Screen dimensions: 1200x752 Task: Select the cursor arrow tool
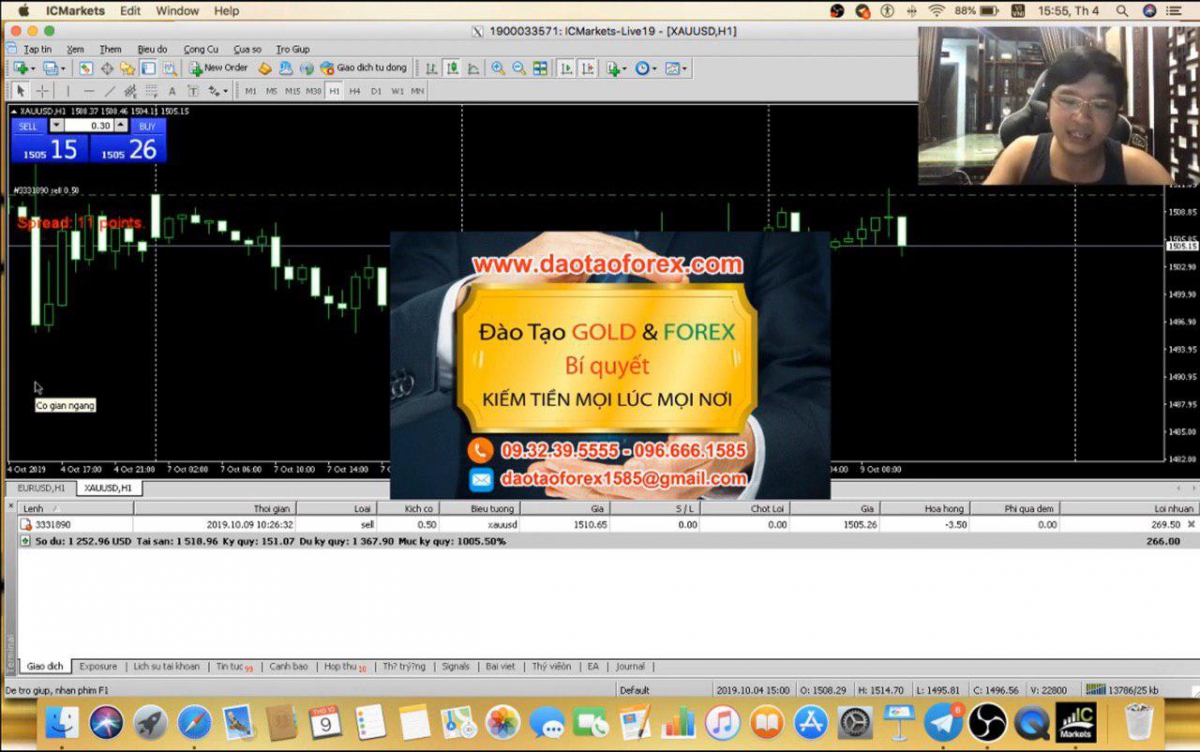tap(21, 91)
